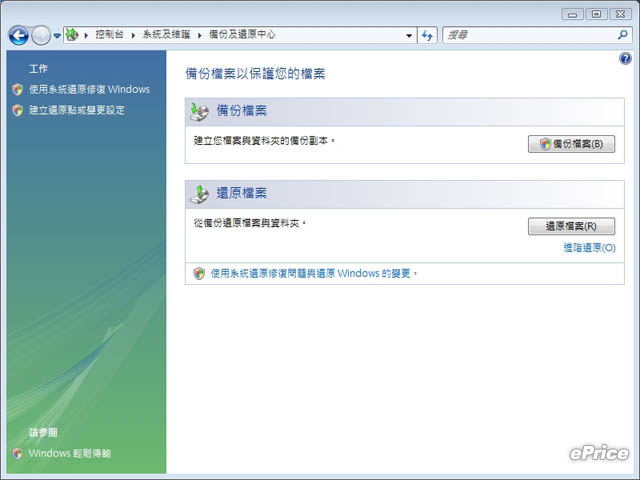Select 備份及還原中心 in the breadcrumb path
640x480 pixels.
[x=242, y=35]
